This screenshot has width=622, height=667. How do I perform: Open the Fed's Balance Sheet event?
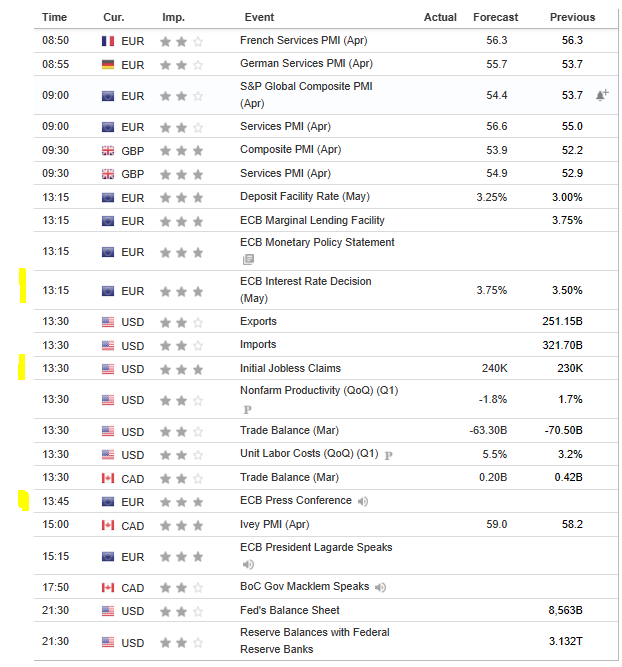[290, 610]
